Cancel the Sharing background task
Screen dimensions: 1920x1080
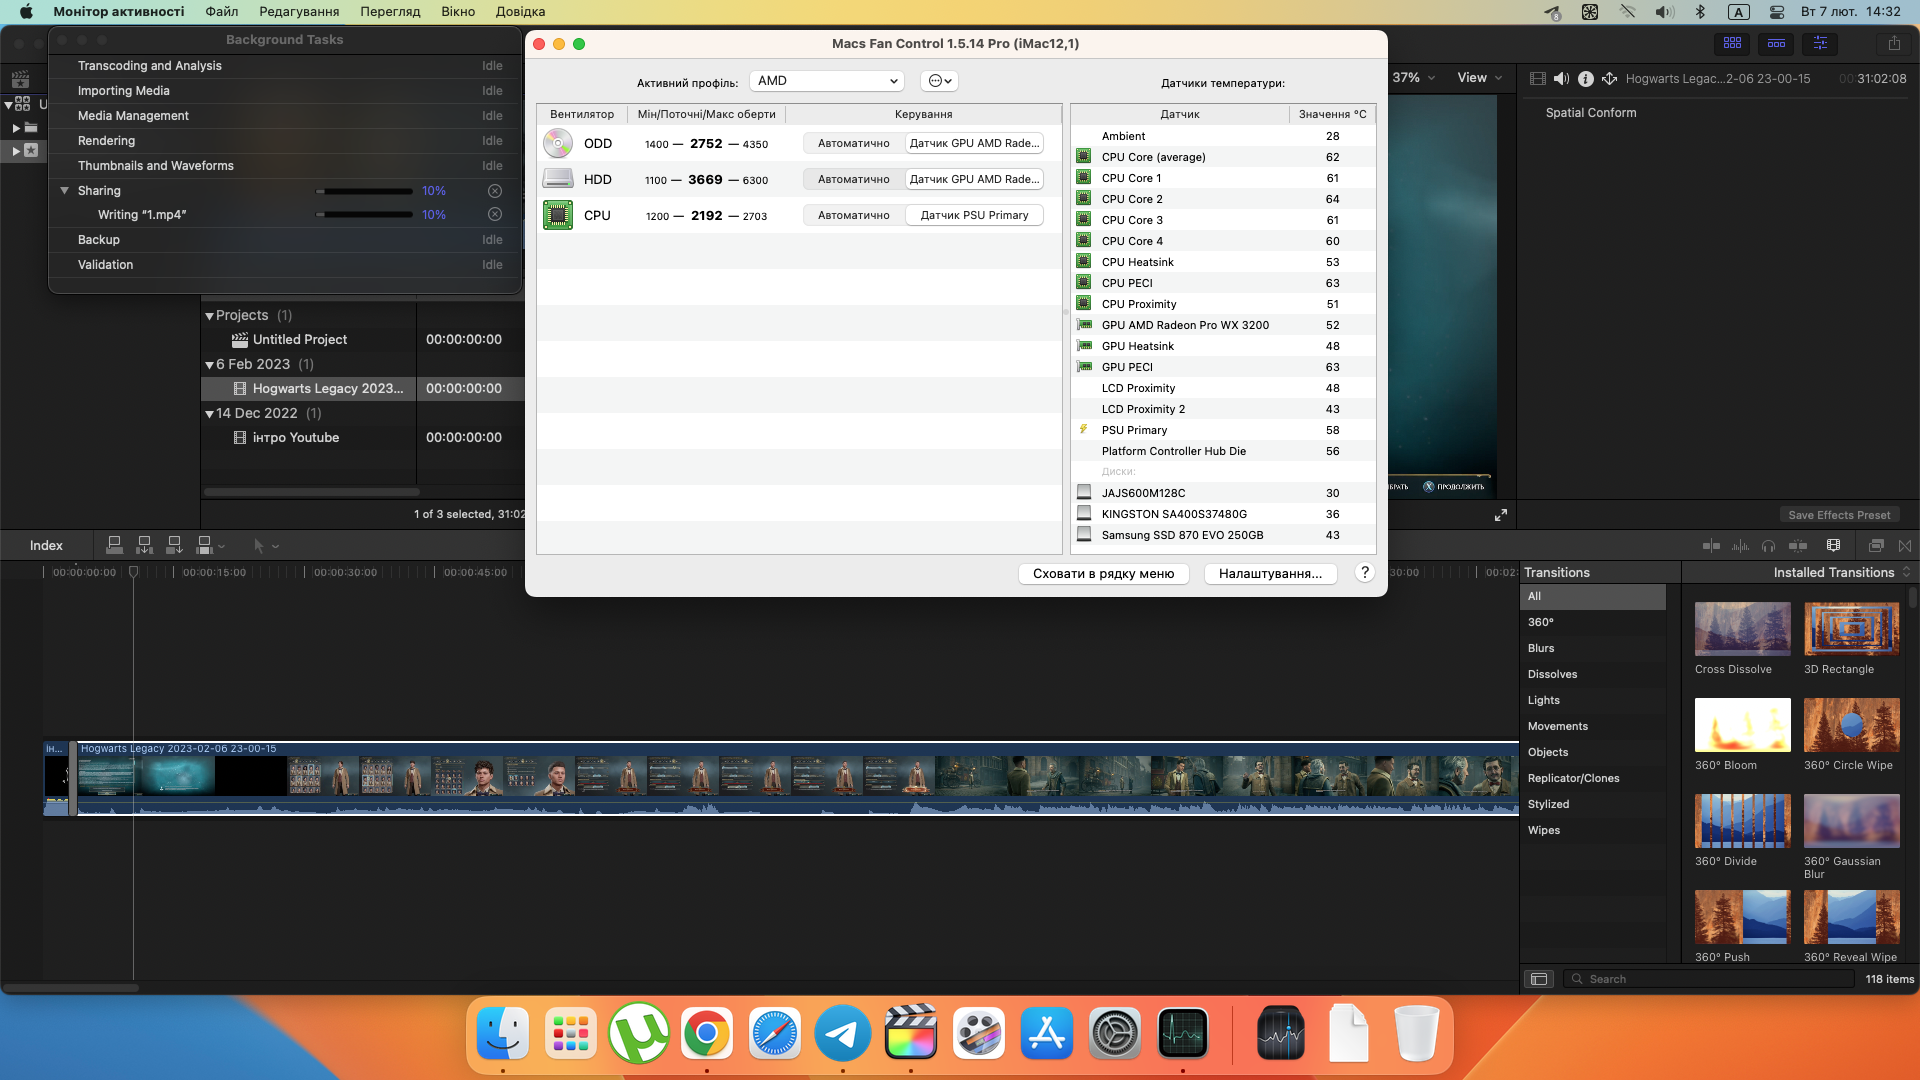[494, 191]
